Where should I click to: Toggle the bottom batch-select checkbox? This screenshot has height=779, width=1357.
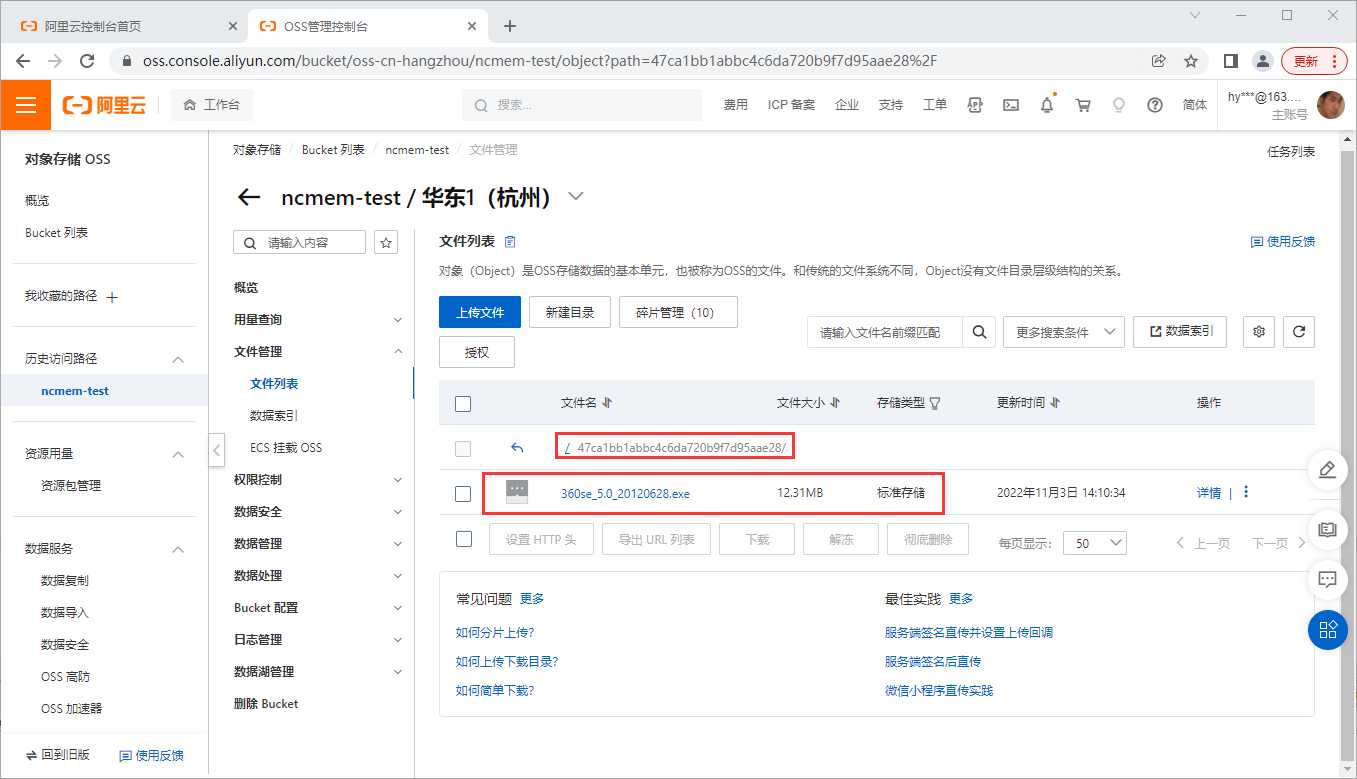(463, 539)
